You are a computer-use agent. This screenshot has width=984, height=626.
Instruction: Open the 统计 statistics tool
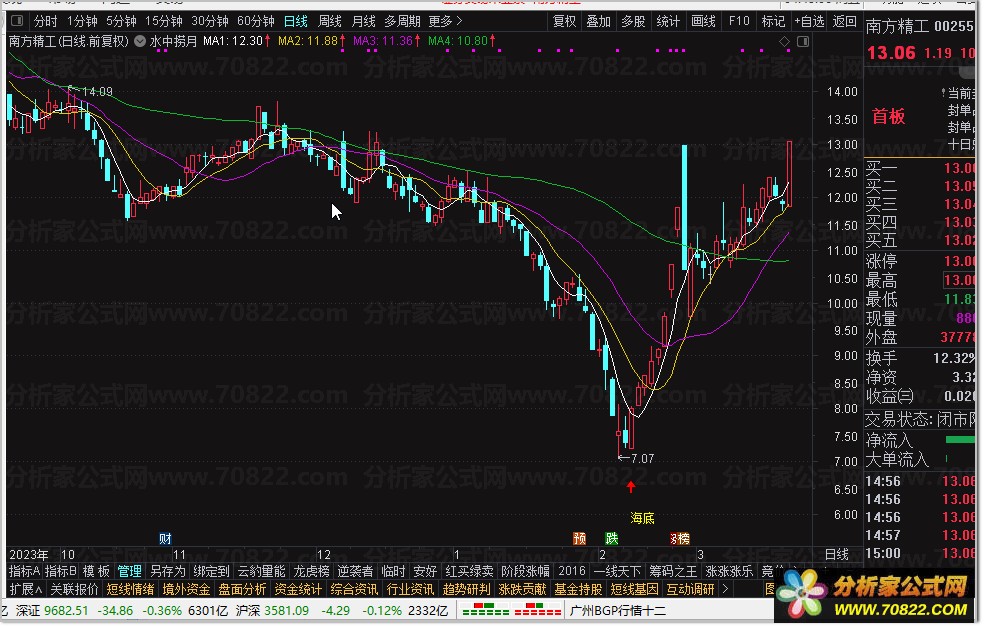(668, 21)
